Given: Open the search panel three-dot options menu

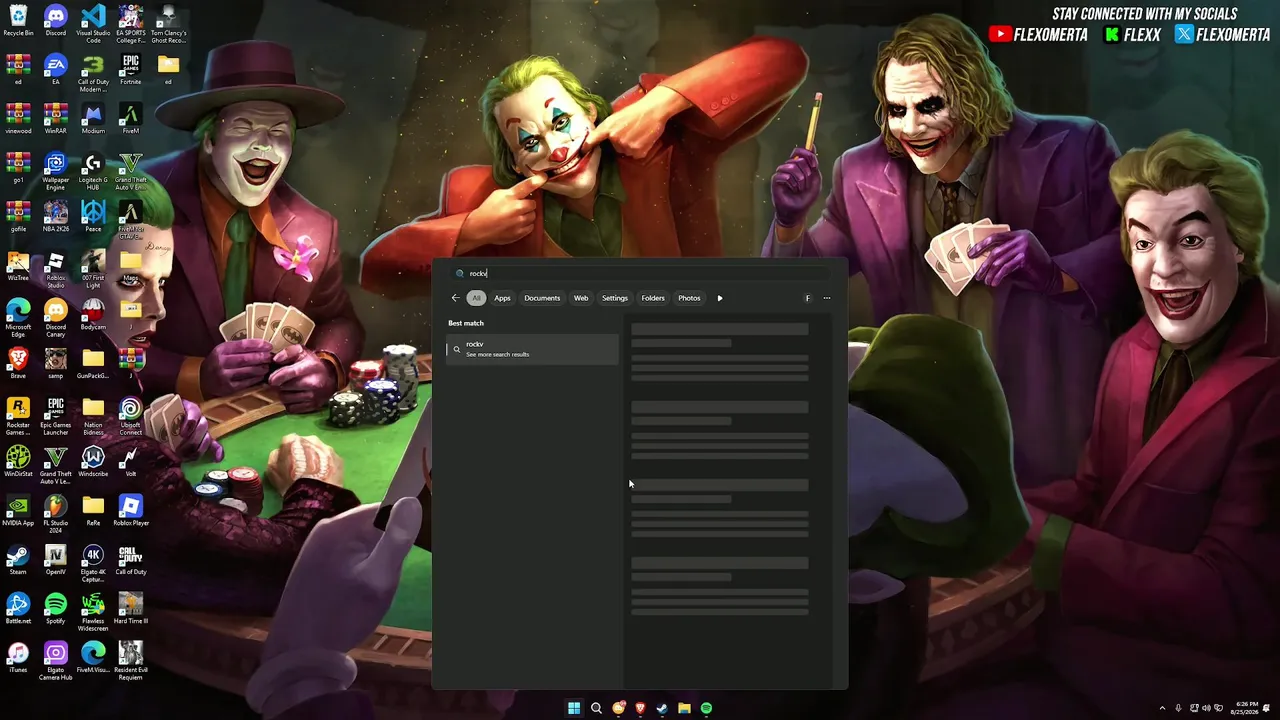Looking at the screenshot, I should 827,298.
